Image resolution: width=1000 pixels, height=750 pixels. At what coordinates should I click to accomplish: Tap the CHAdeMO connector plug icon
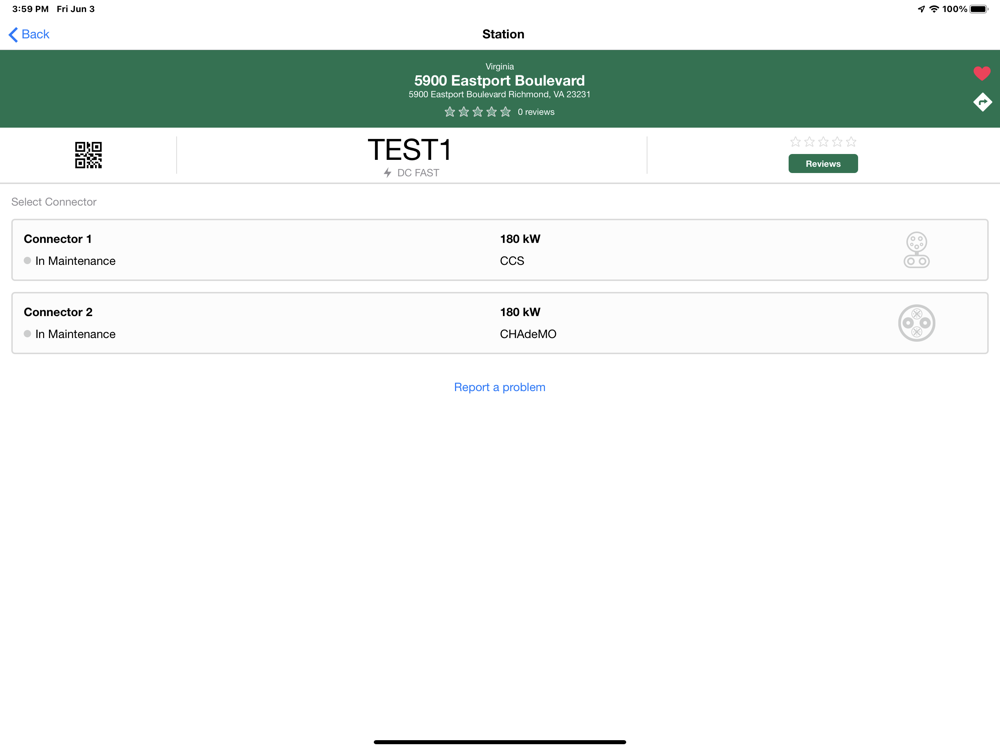pos(916,323)
